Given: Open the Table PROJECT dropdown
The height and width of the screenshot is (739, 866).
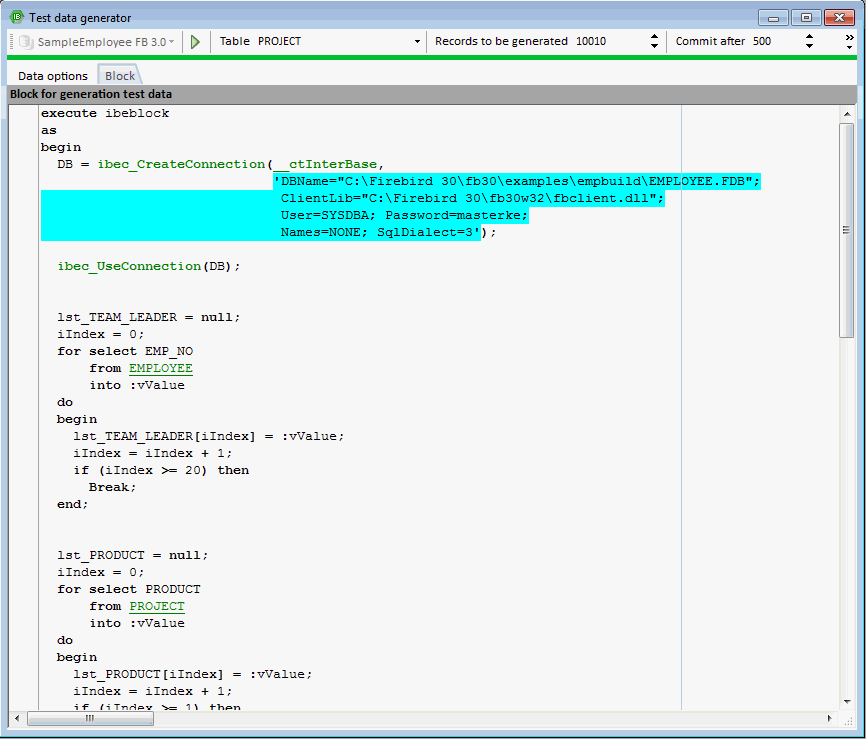Looking at the screenshot, I should pyautogui.click(x=417, y=41).
